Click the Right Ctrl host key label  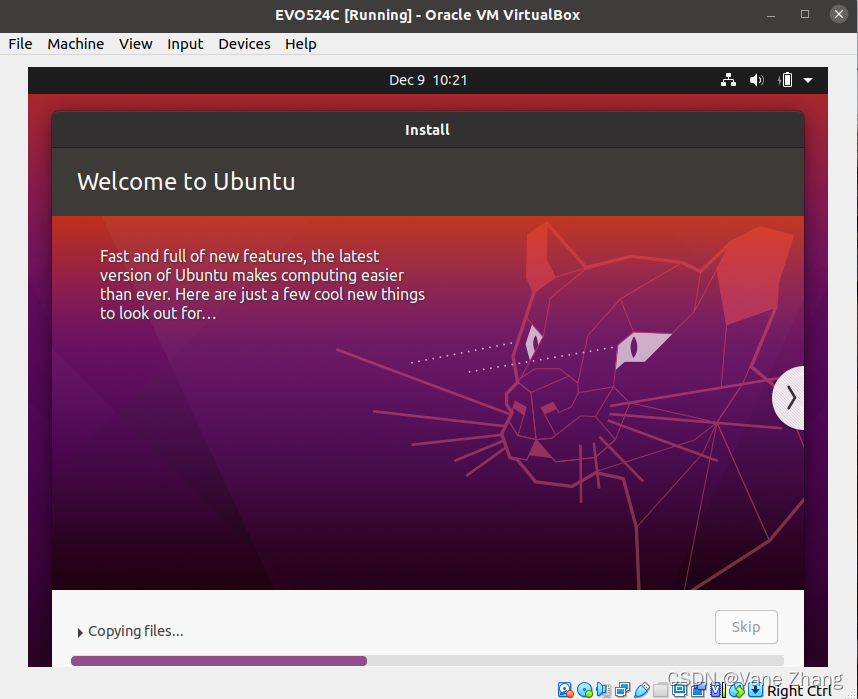tap(799, 691)
